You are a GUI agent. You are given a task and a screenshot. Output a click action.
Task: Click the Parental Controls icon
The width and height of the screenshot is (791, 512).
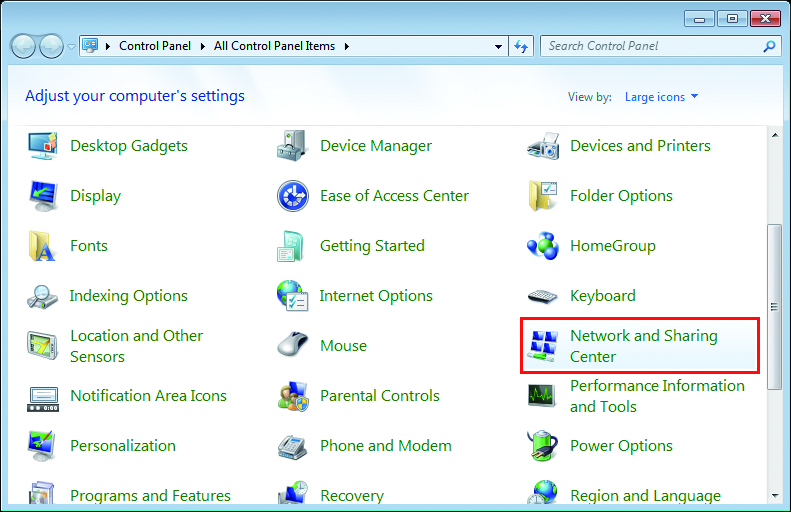coord(292,396)
